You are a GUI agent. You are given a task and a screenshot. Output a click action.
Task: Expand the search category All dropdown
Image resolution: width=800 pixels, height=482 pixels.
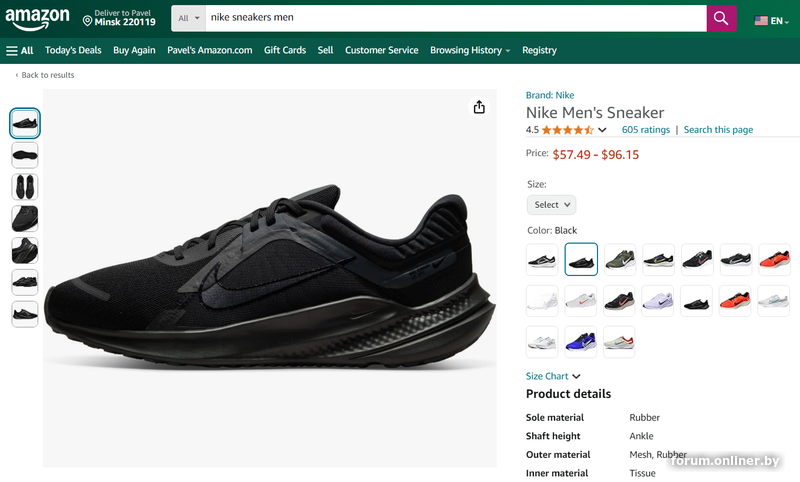[x=188, y=18]
